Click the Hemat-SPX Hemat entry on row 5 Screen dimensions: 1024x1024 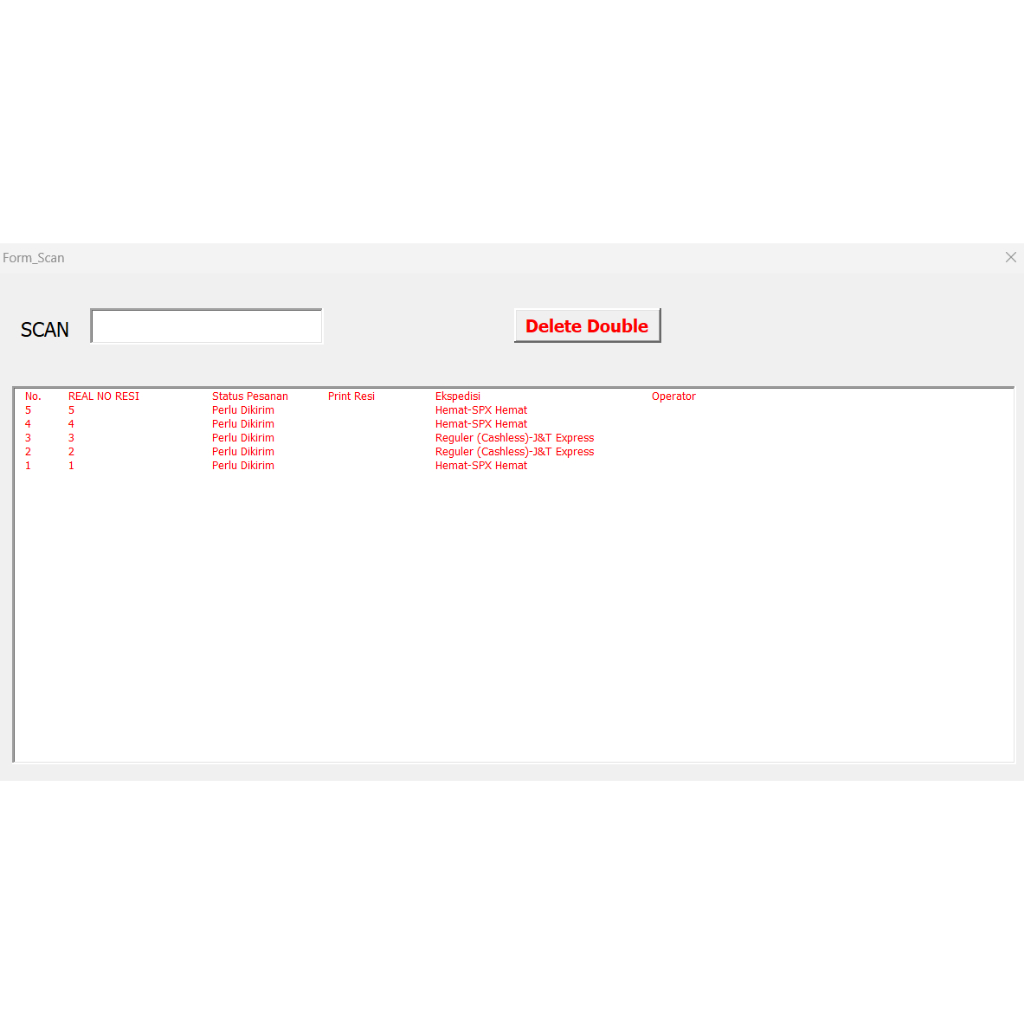click(x=481, y=409)
